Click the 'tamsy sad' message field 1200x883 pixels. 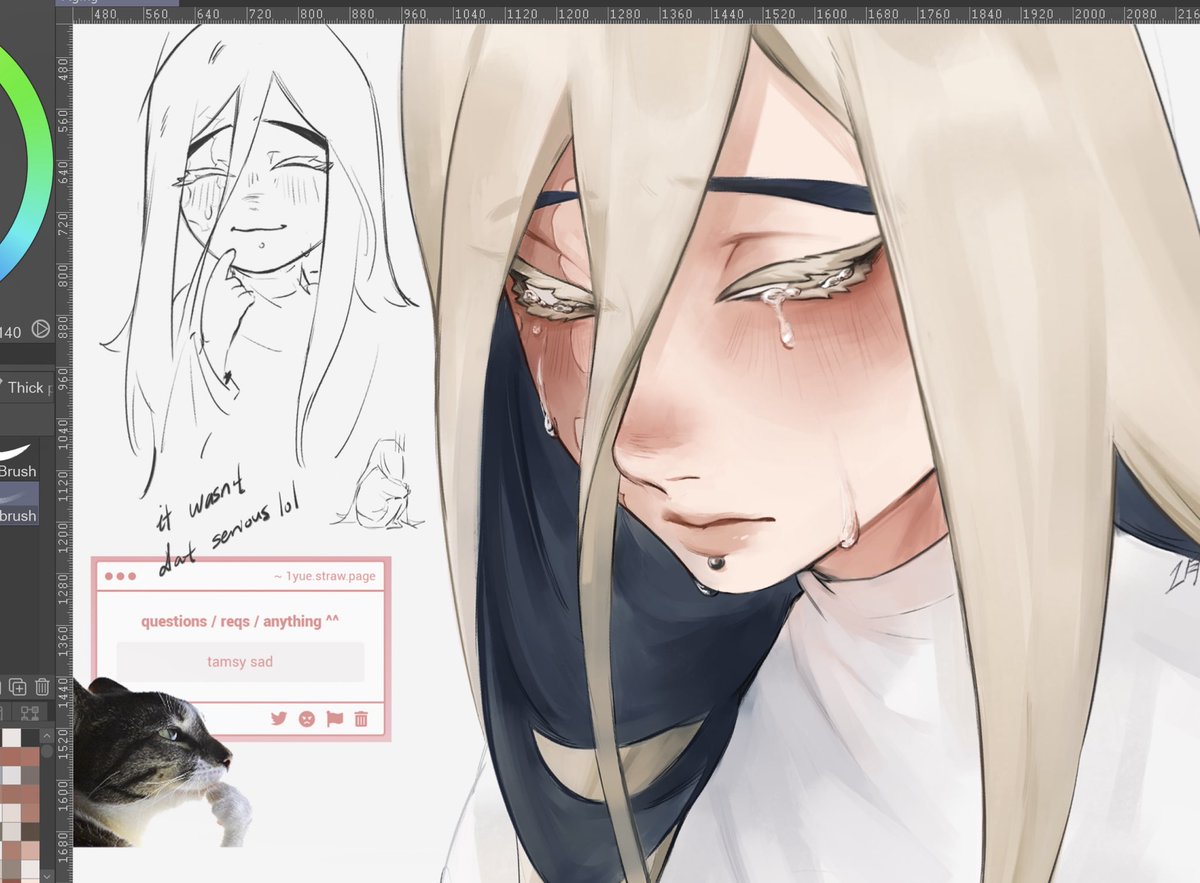click(x=240, y=662)
